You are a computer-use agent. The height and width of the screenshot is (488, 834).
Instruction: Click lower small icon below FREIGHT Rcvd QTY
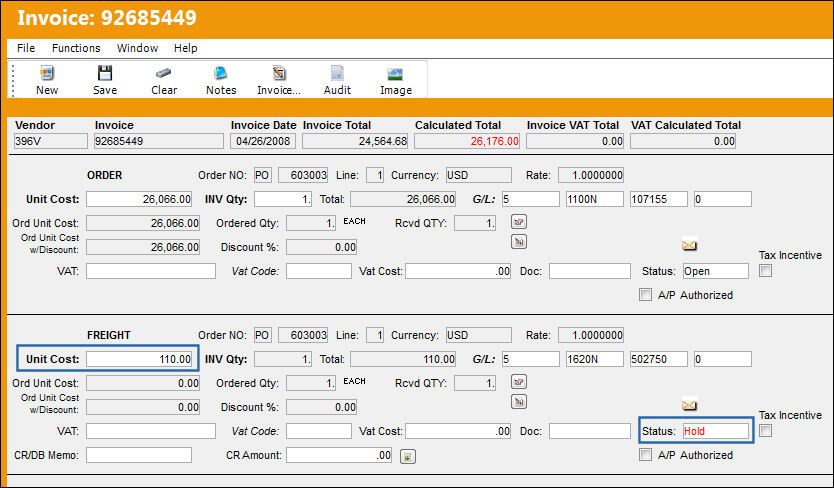coord(519,401)
